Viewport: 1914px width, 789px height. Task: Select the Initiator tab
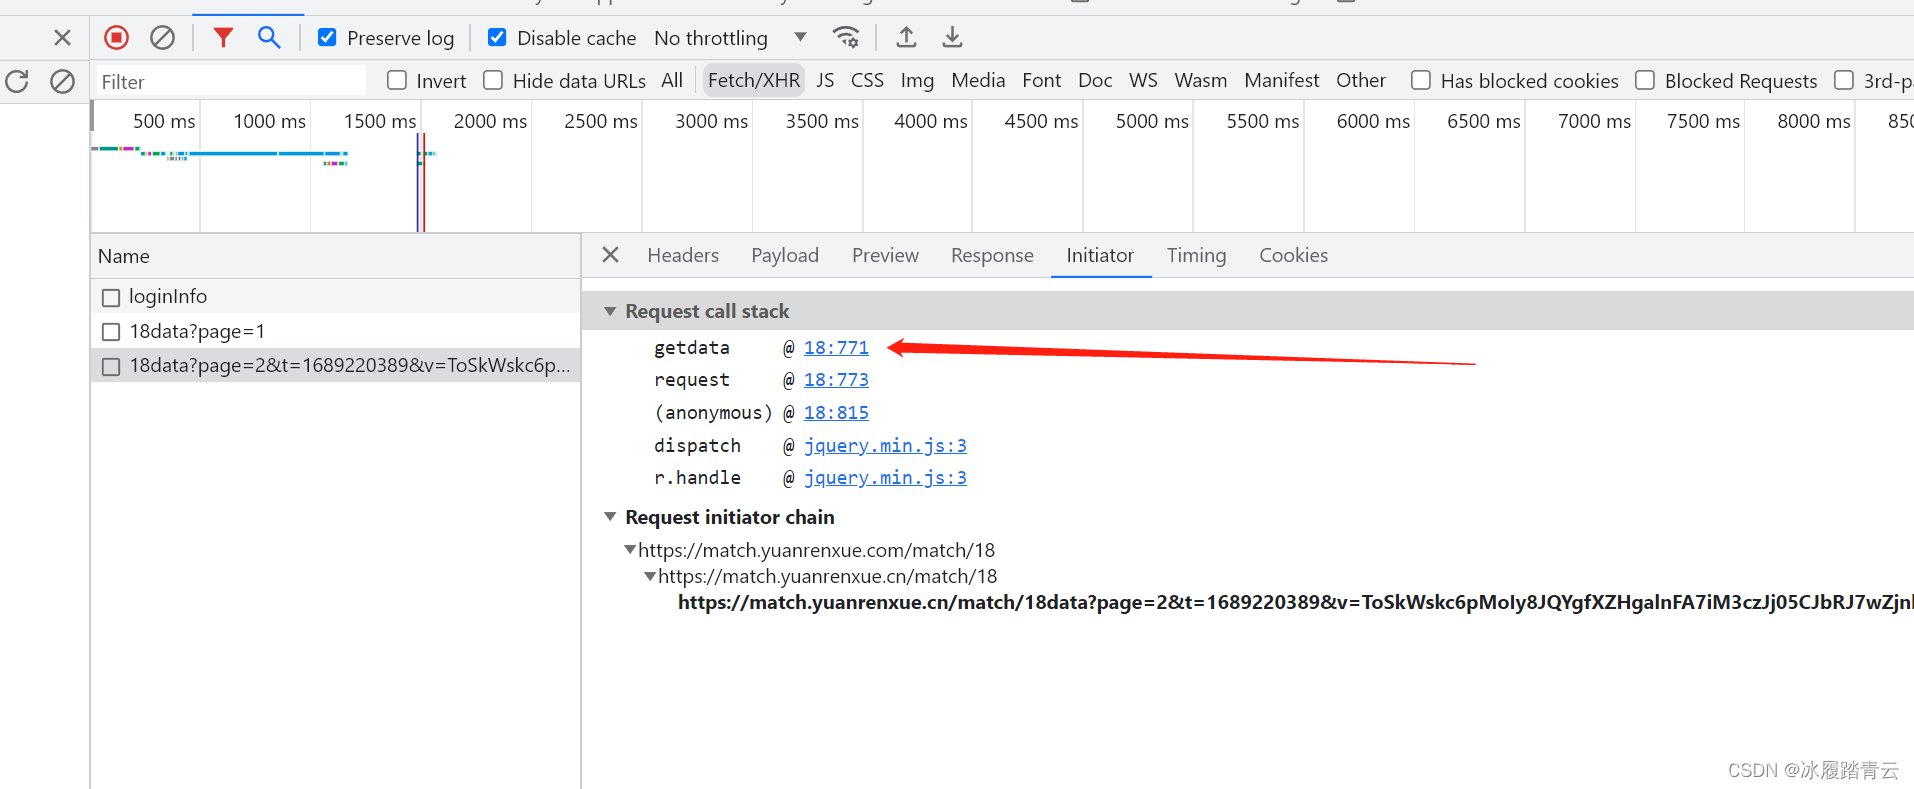point(1100,255)
